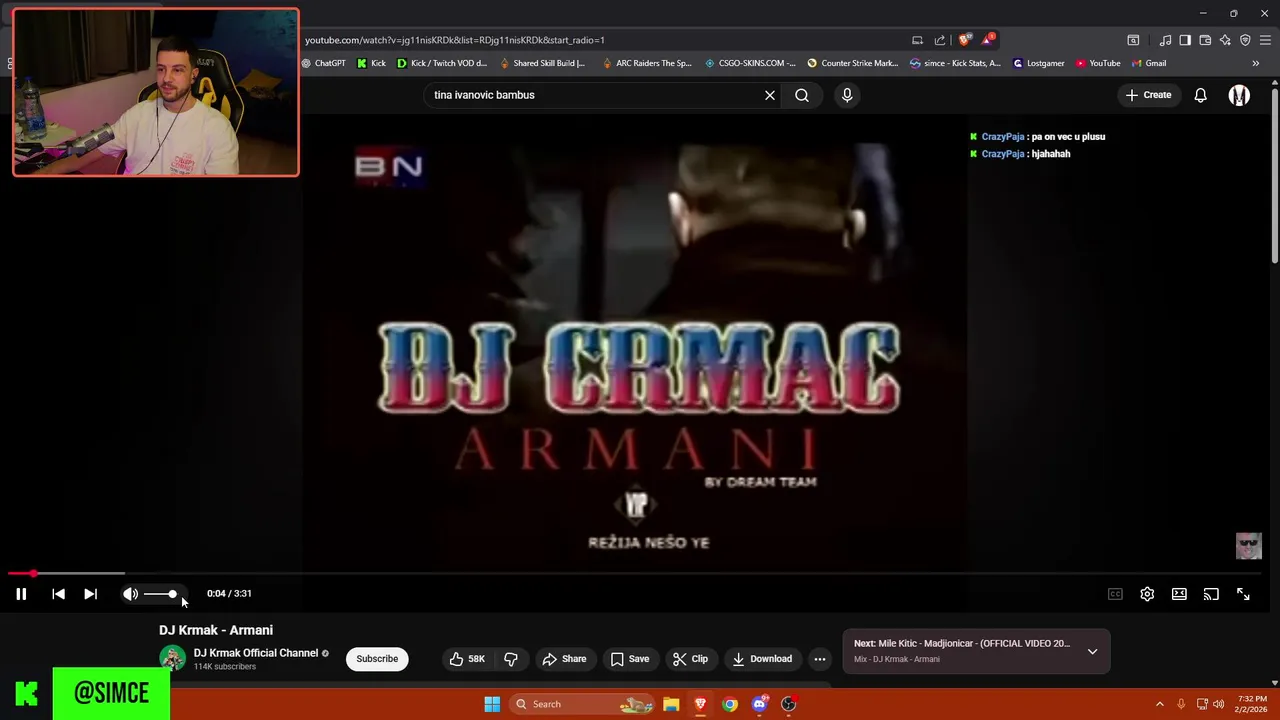Open the Gmail bookmark
The width and height of the screenshot is (1280, 720).
coord(1148,63)
